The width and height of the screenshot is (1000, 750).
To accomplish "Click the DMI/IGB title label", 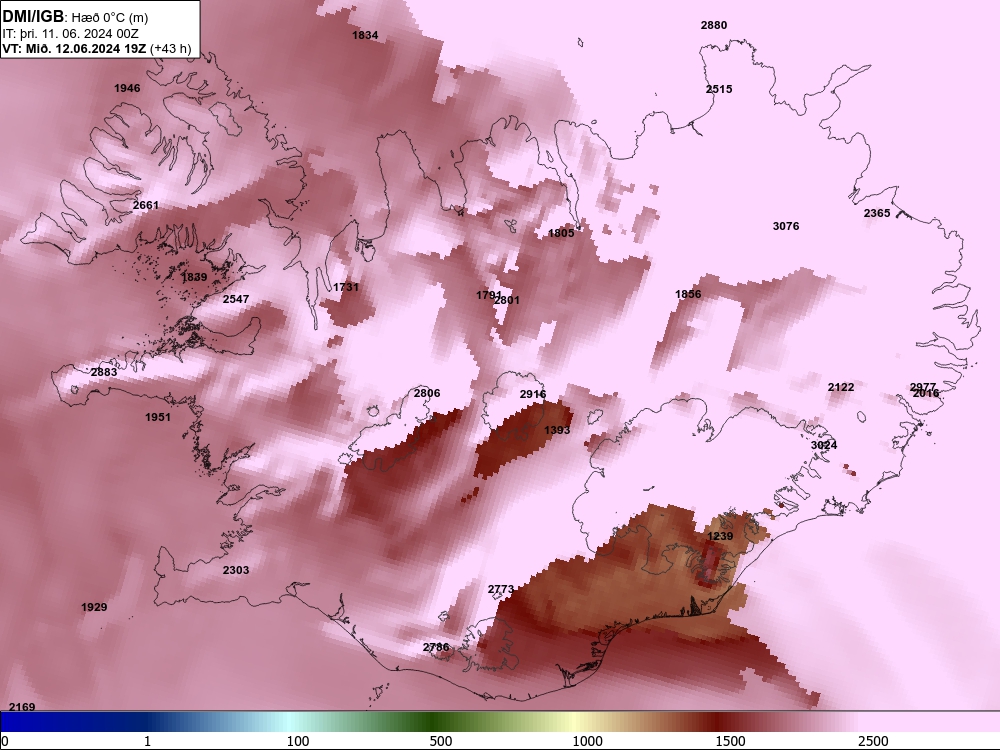I will pyautogui.click(x=33, y=17).
